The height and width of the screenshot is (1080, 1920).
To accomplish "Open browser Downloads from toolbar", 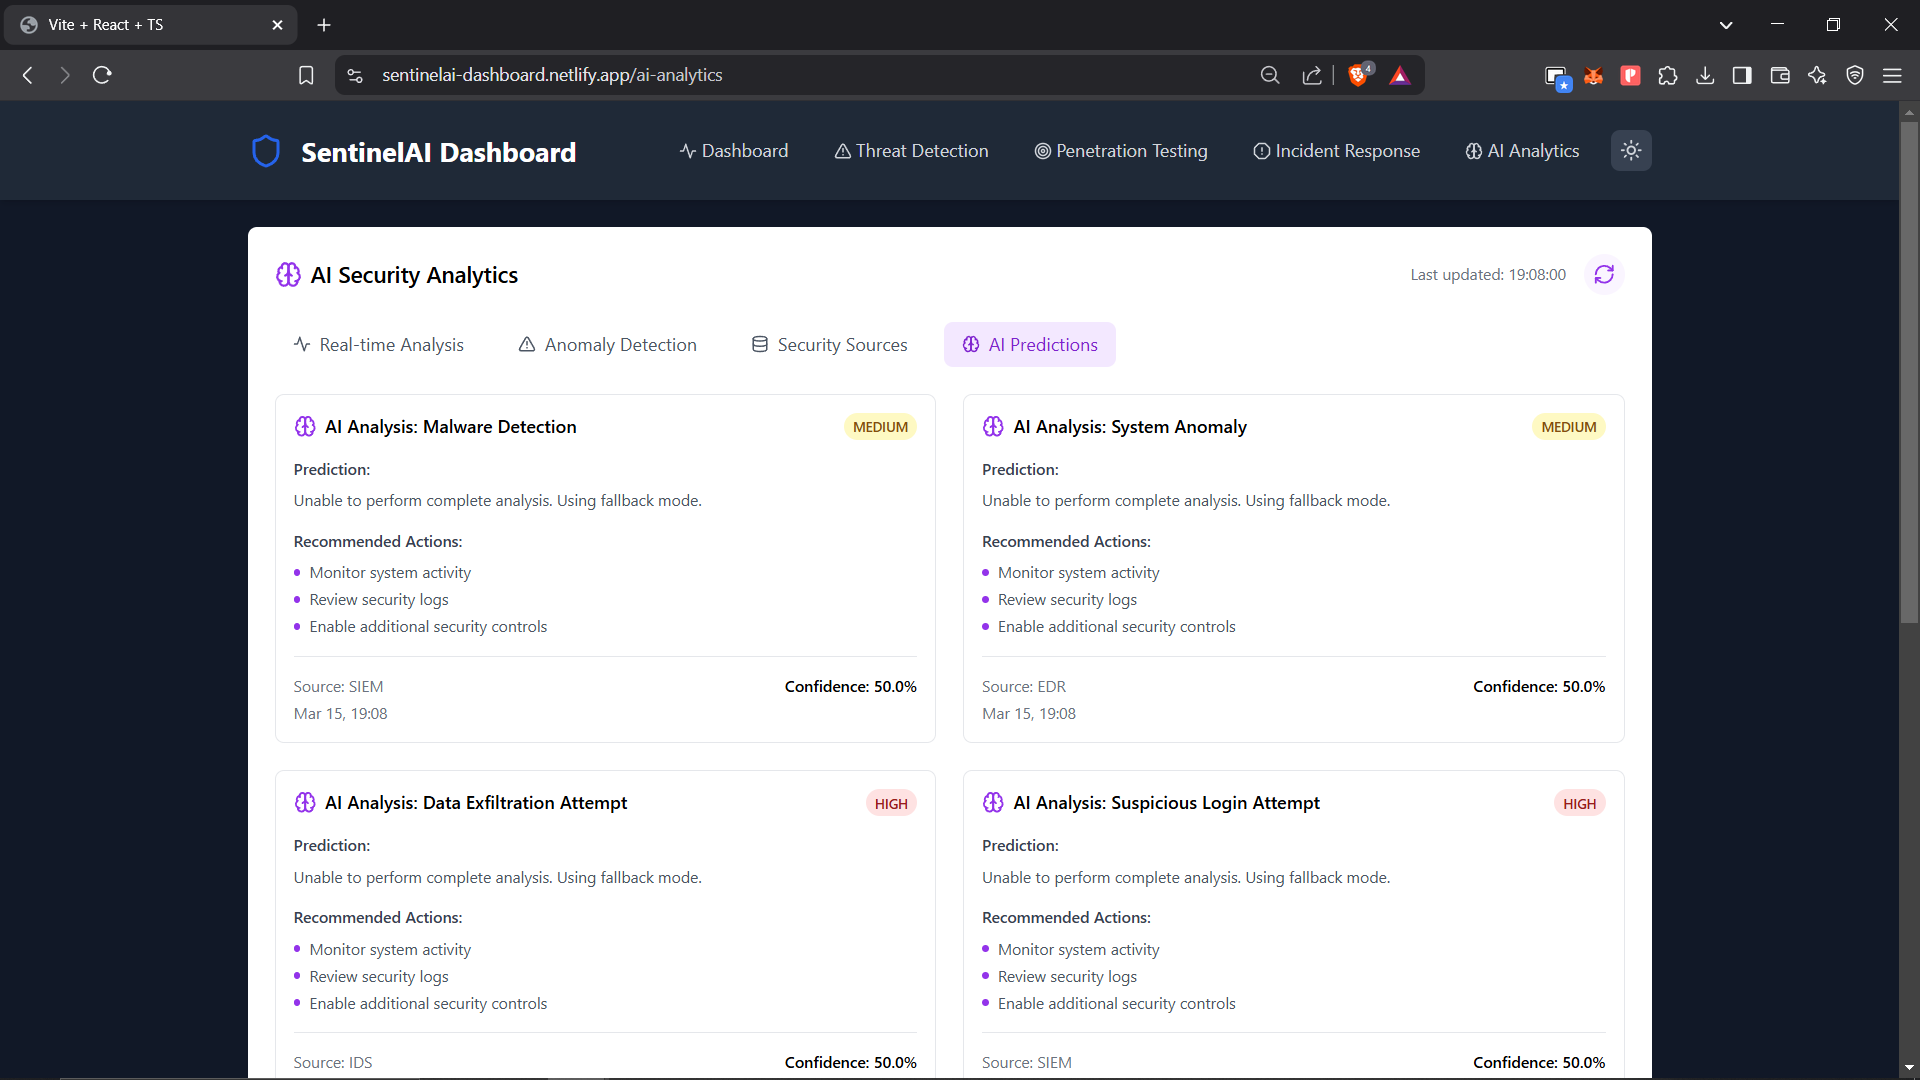I will [x=1705, y=75].
